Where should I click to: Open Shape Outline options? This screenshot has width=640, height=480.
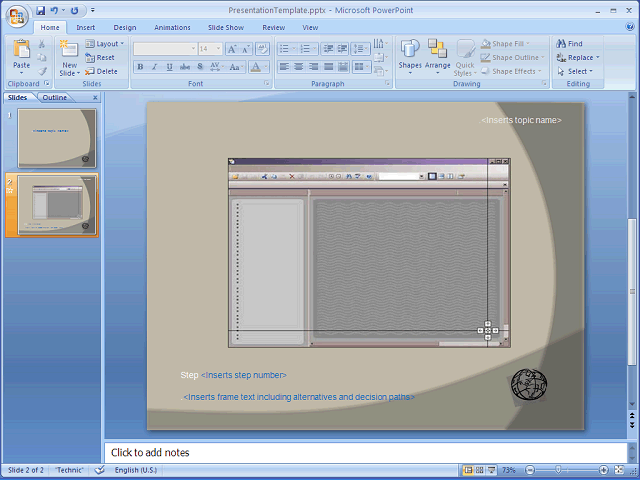(x=513, y=58)
